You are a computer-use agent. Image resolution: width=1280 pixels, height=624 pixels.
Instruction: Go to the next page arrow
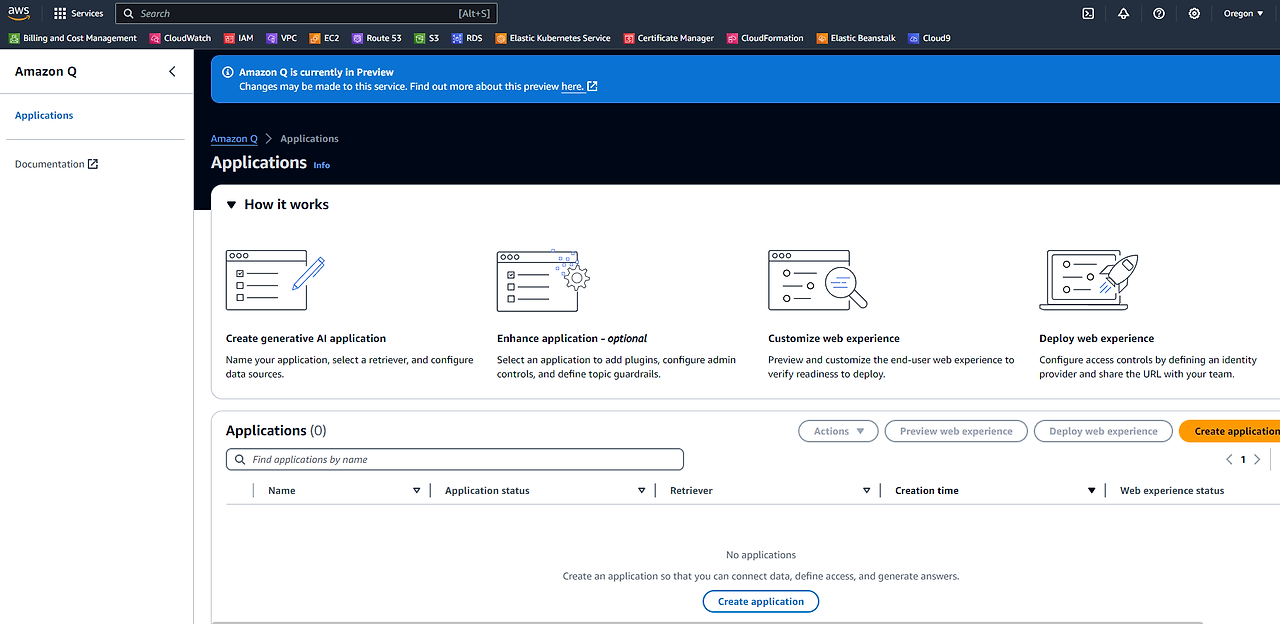click(1257, 459)
